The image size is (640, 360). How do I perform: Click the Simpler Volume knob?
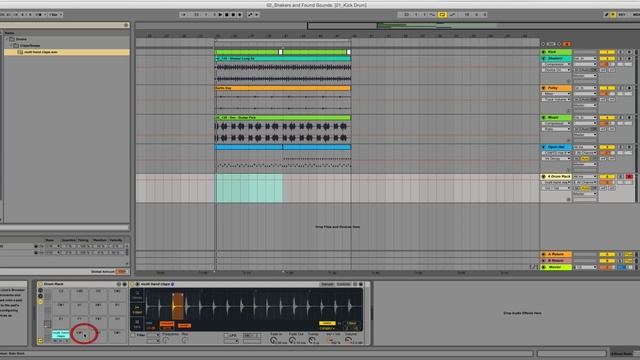(348, 339)
